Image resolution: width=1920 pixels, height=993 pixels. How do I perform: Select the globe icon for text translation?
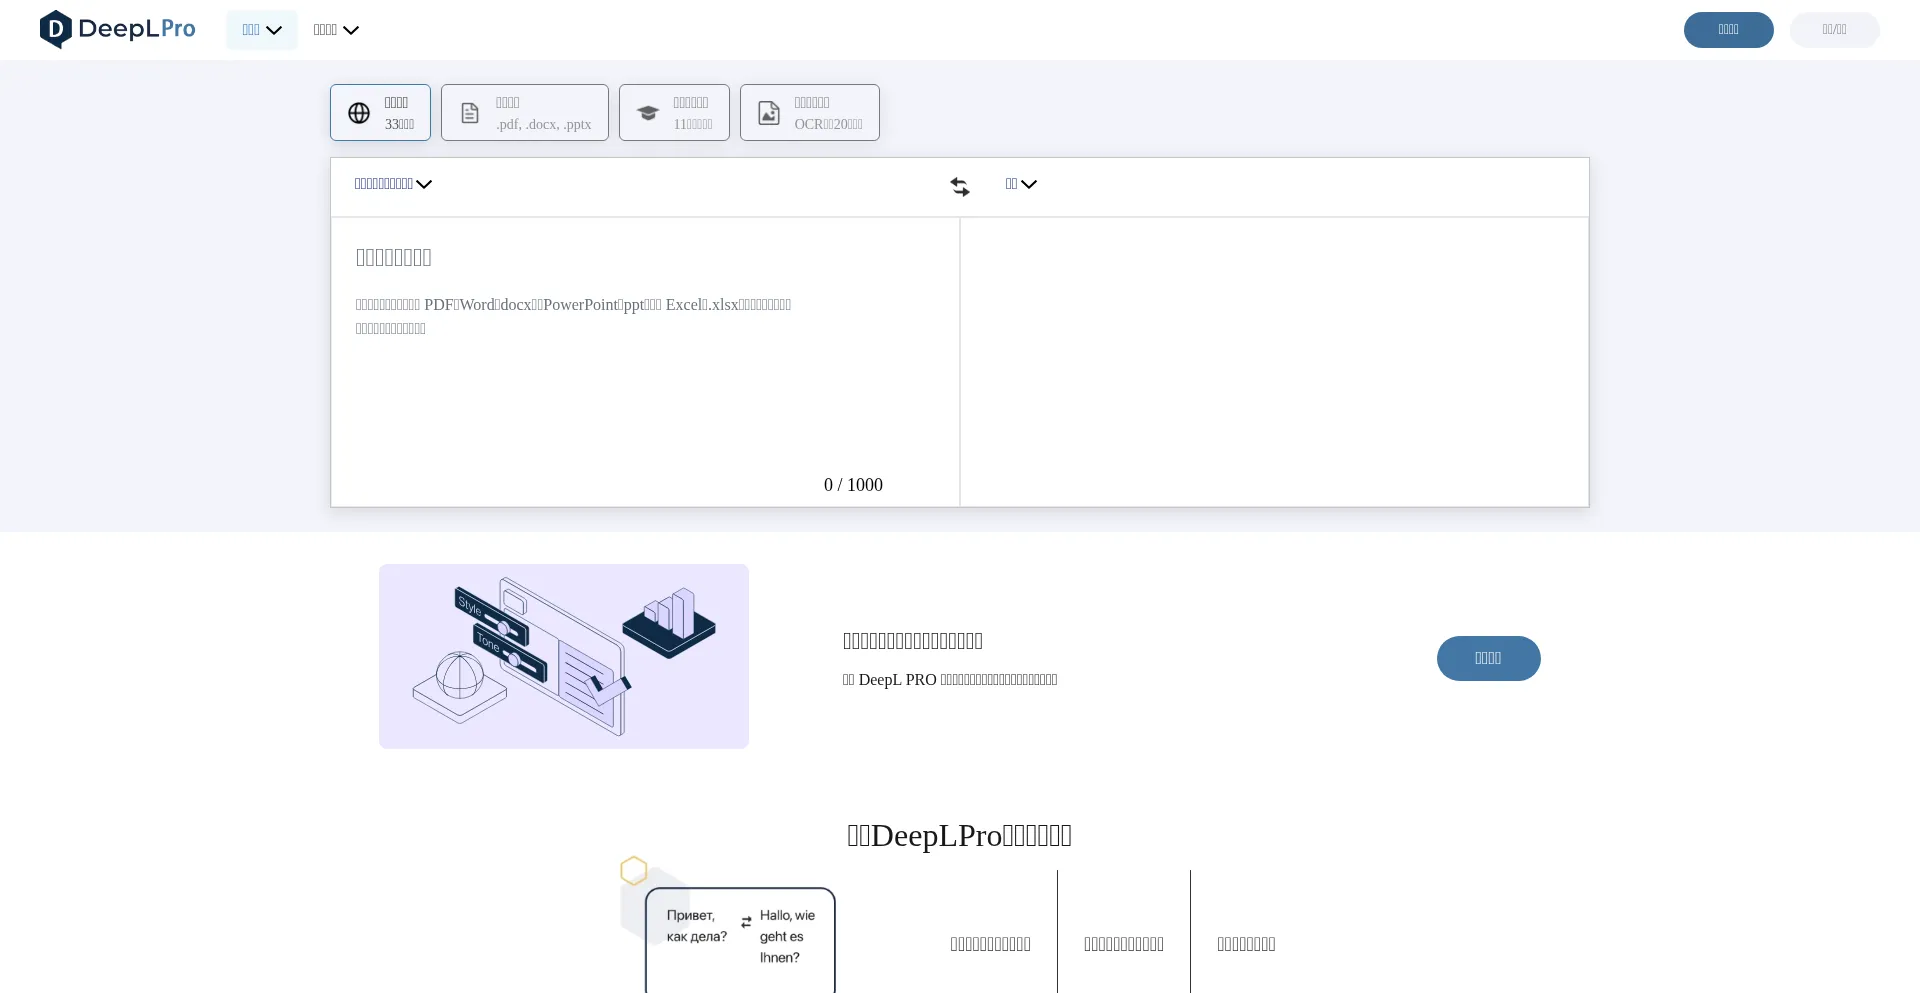pos(359,113)
